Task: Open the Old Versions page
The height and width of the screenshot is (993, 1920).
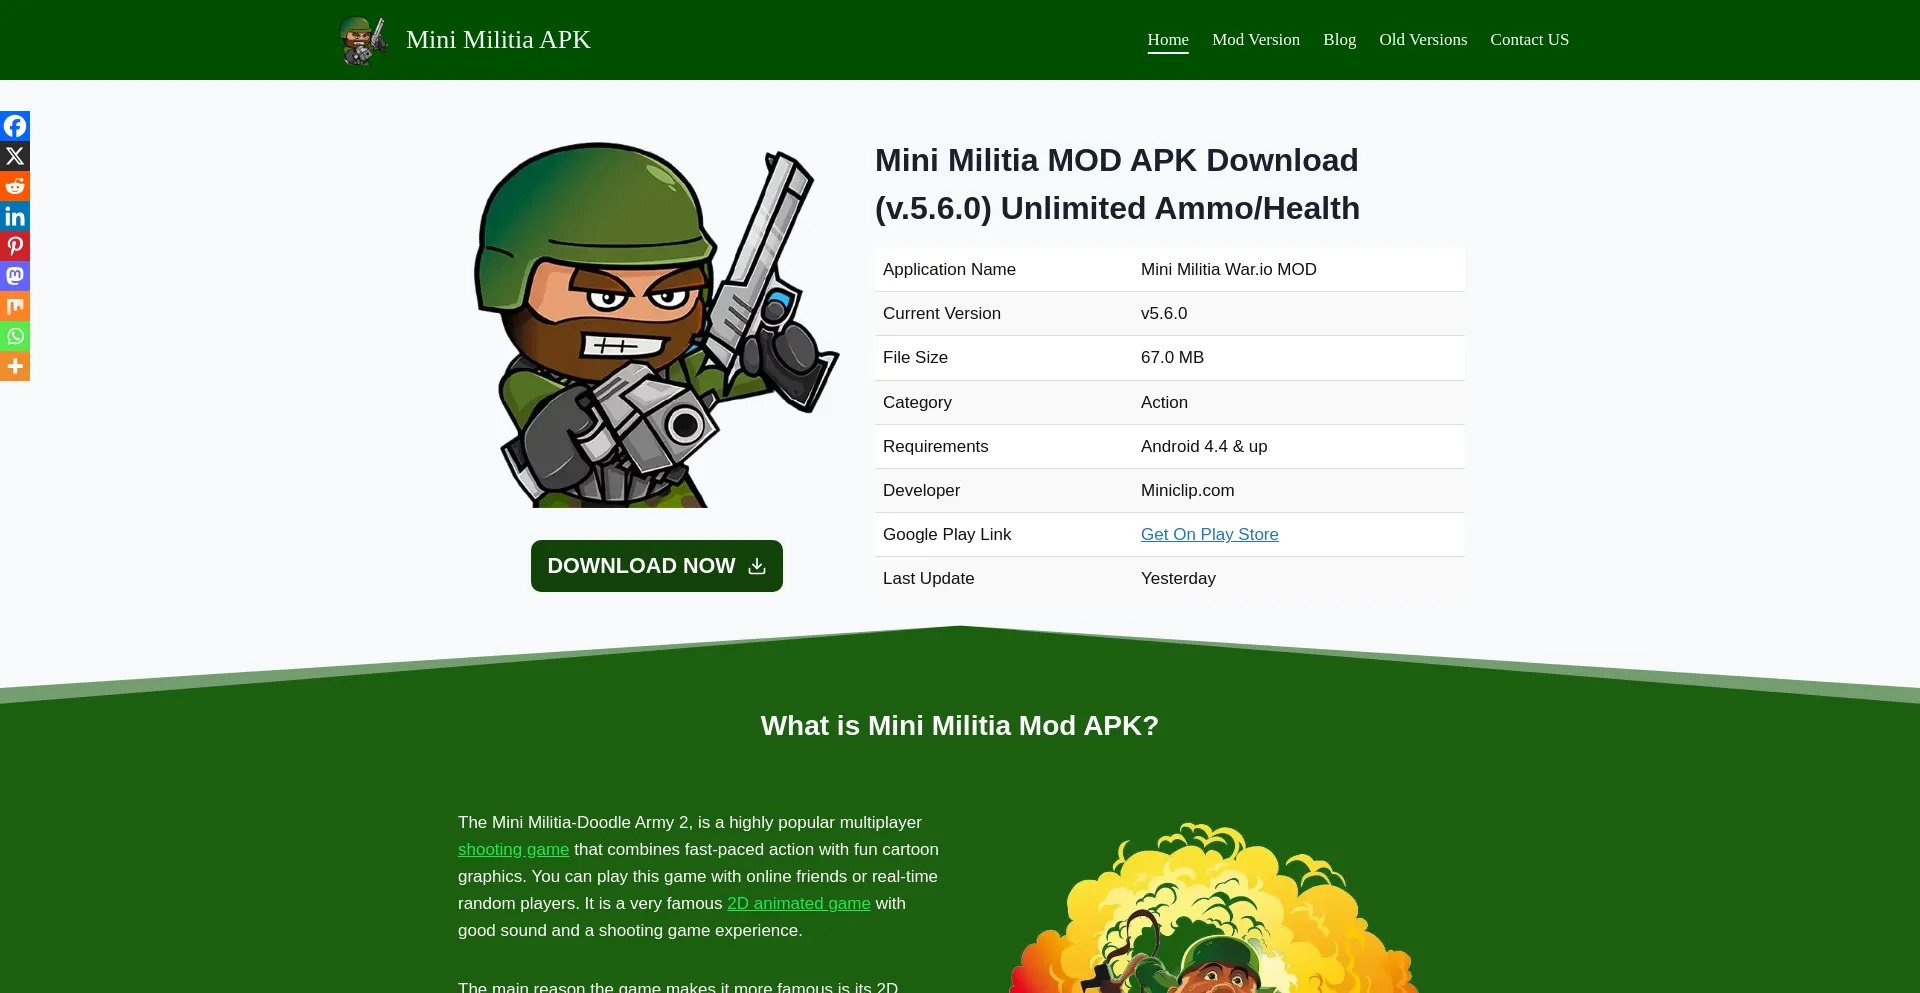Action: 1423,40
